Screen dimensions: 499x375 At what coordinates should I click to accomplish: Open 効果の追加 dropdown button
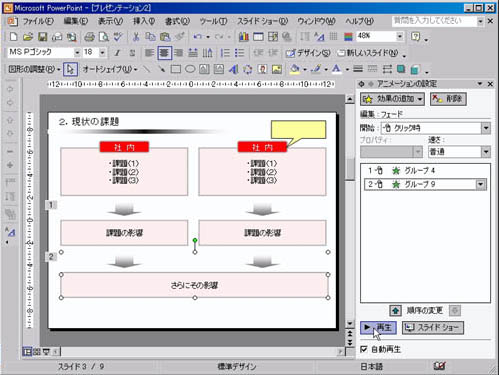click(392, 99)
